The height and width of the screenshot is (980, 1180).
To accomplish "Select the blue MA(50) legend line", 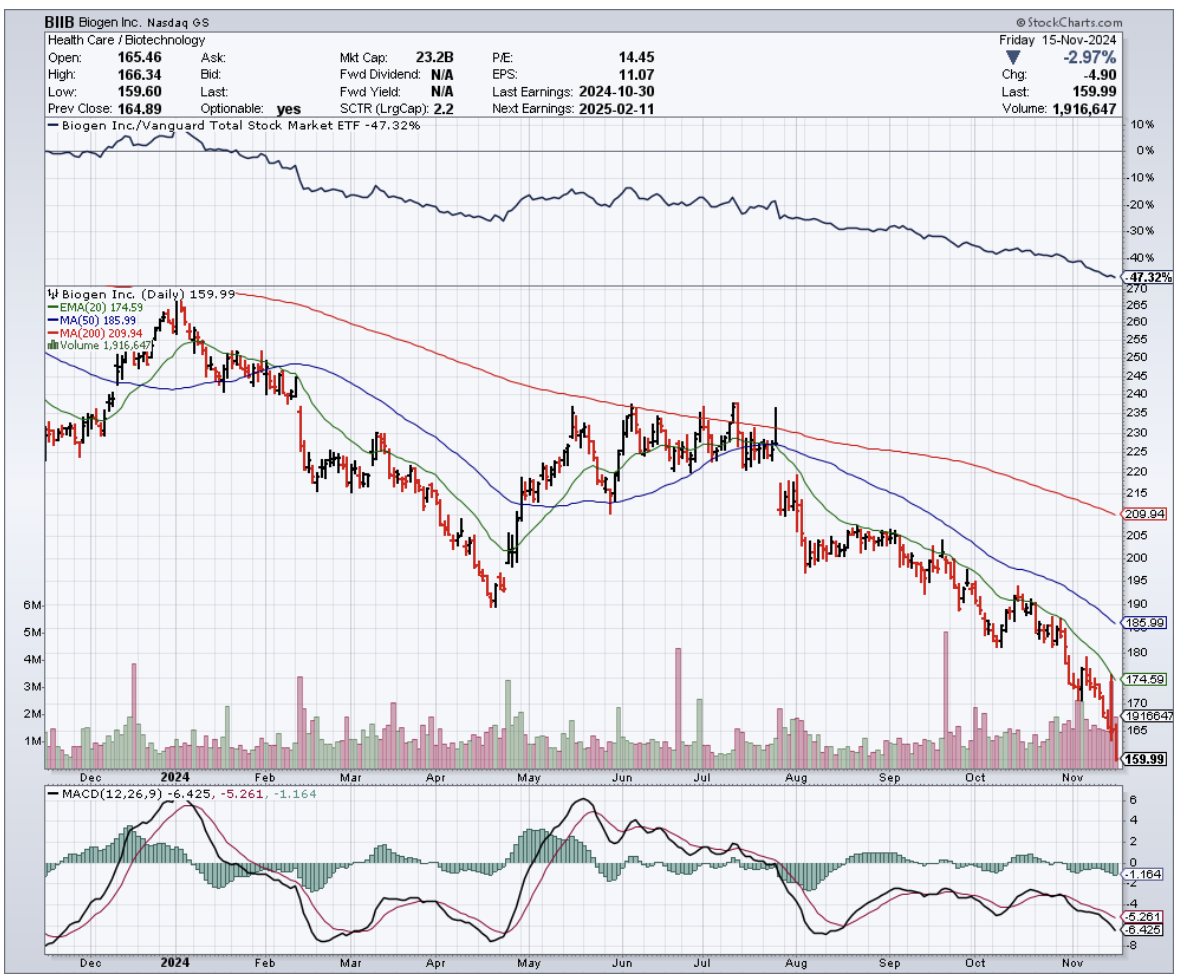I will (52, 320).
